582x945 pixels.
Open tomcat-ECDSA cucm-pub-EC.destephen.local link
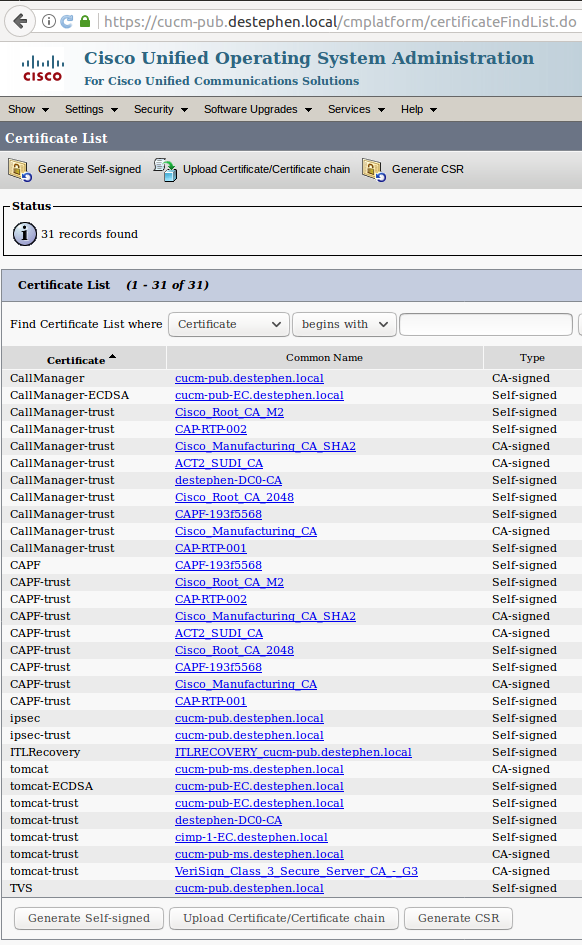tap(259, 786)
